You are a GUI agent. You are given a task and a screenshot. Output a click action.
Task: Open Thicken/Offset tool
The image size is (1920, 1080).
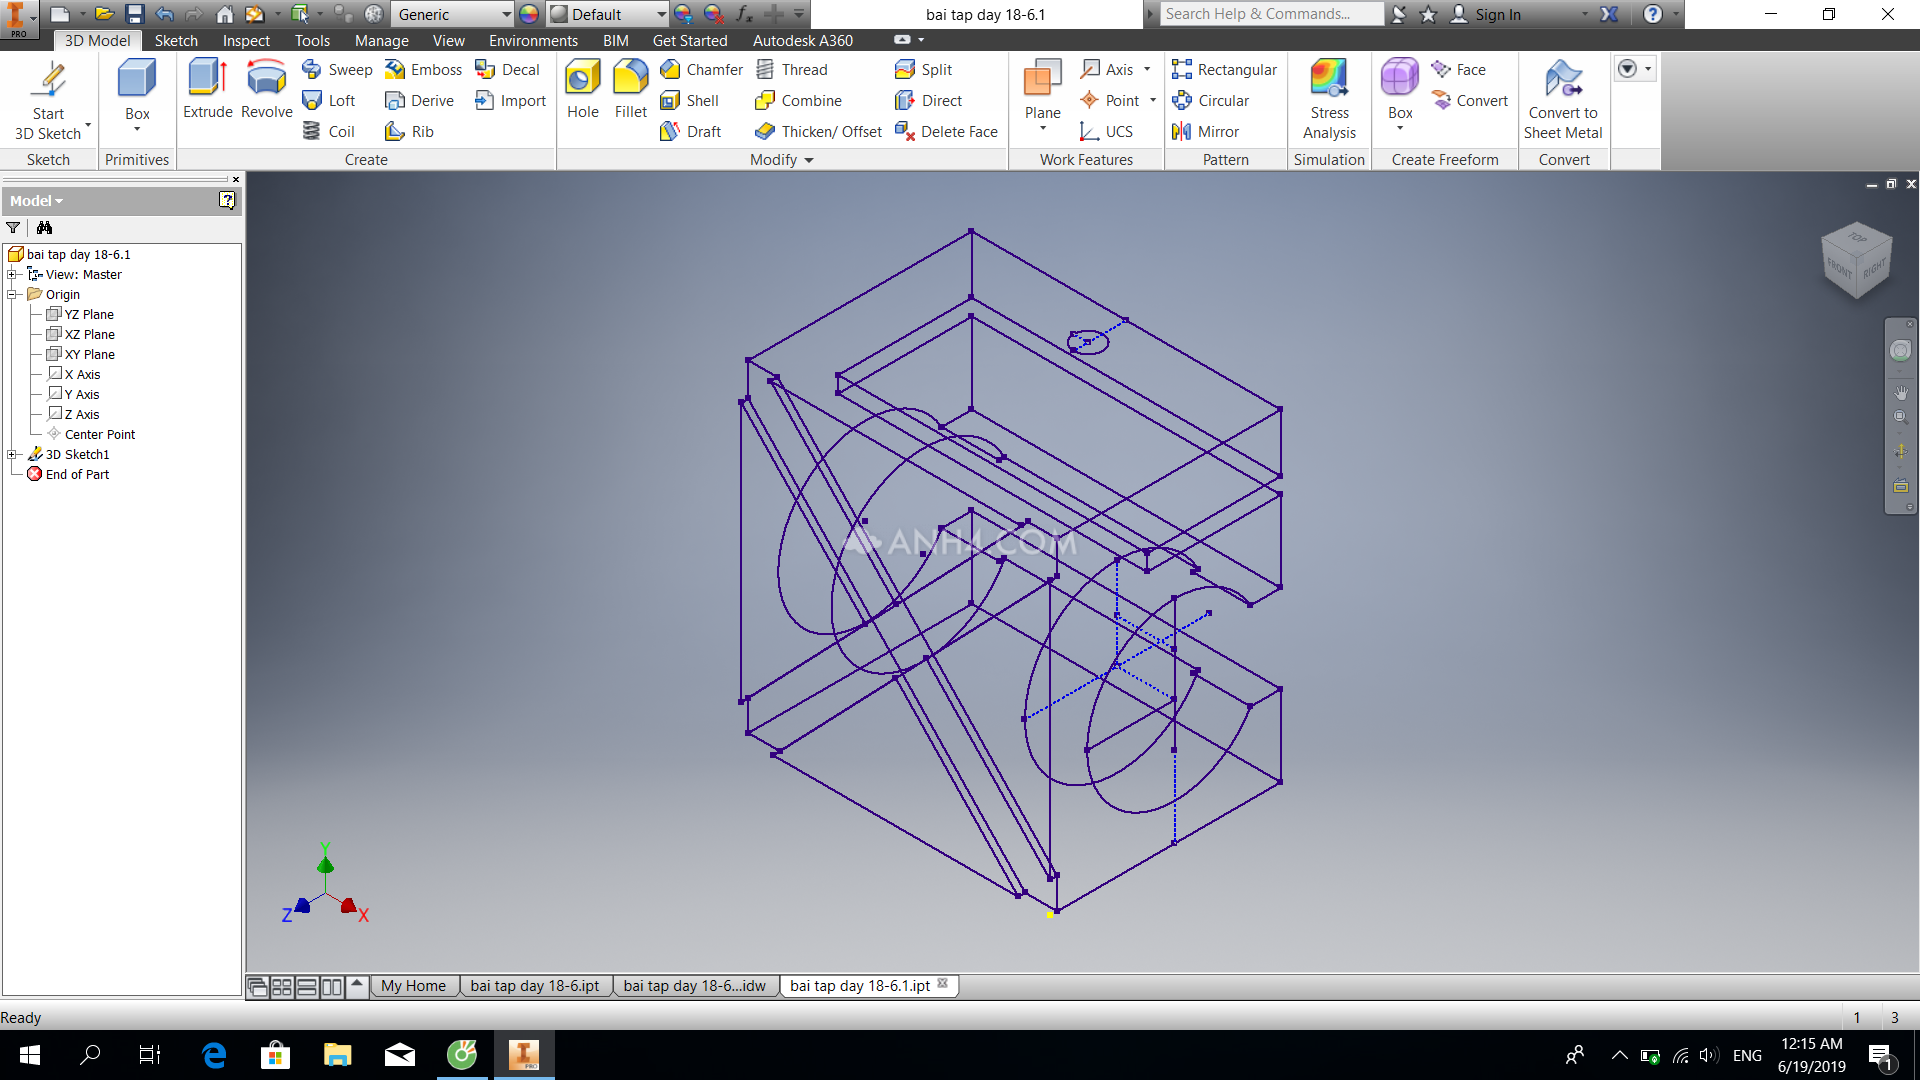(x=819, y=131)
